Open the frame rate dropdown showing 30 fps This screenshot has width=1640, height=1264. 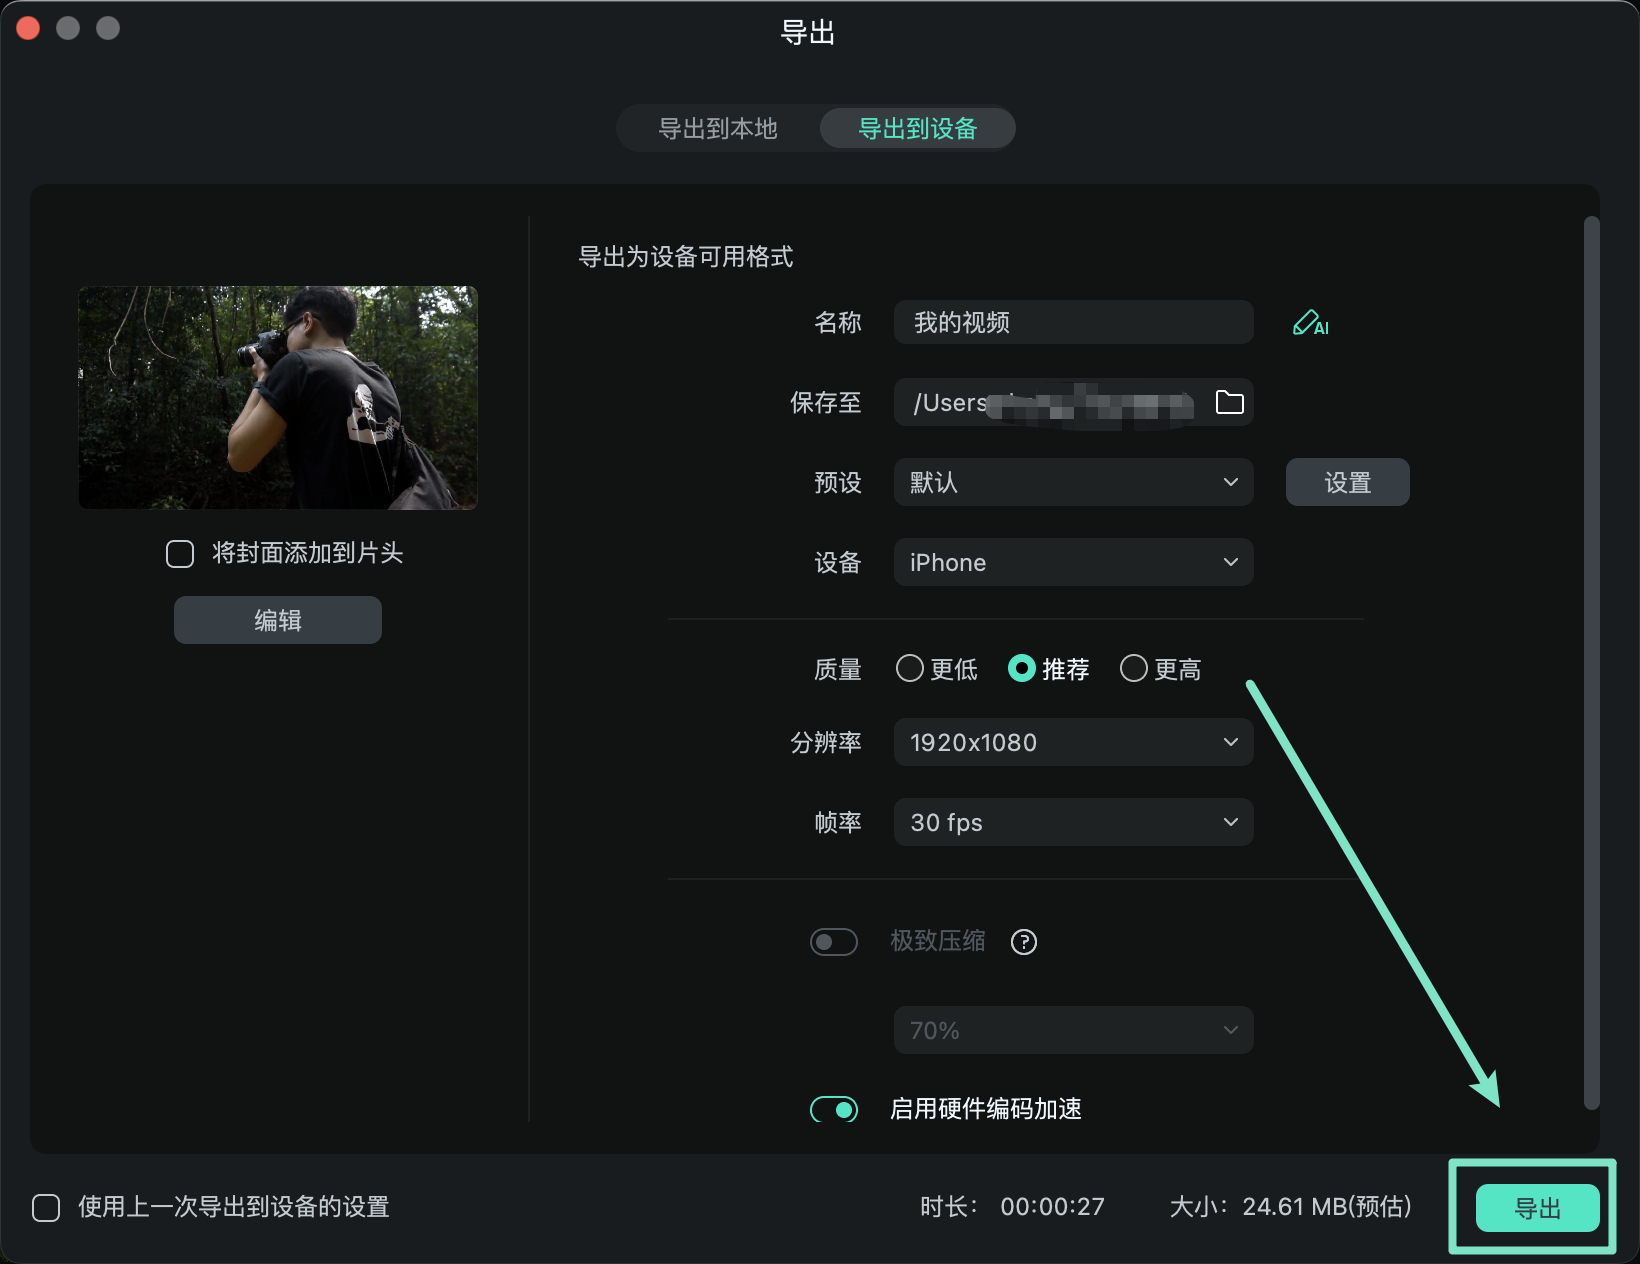(x=1072, y=822)
